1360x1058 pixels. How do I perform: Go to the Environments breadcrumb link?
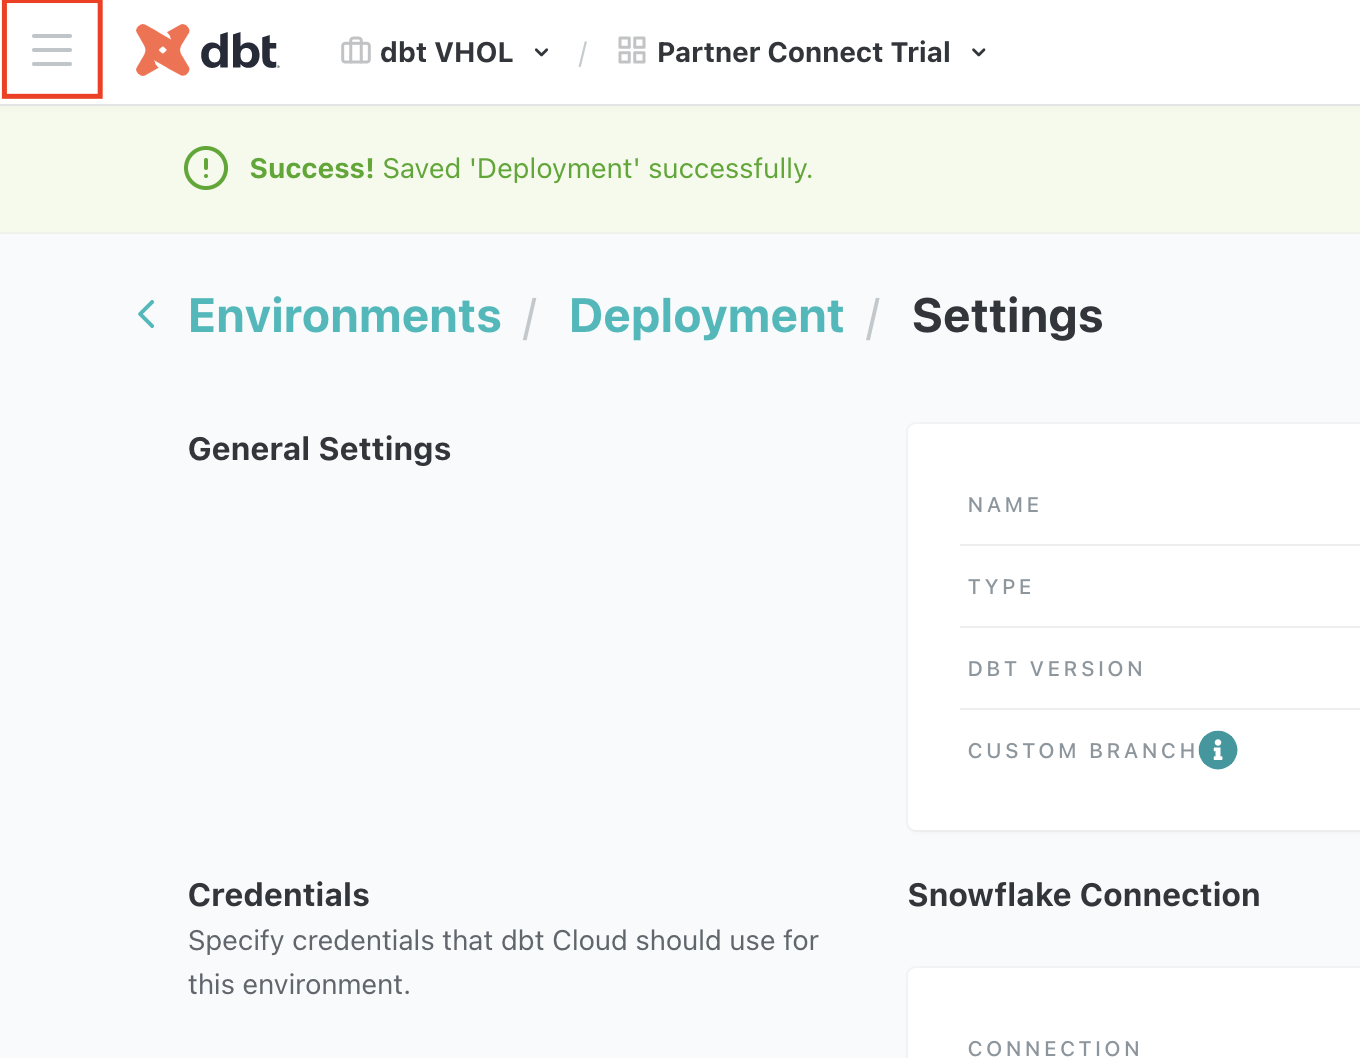(x=344, y=316)
